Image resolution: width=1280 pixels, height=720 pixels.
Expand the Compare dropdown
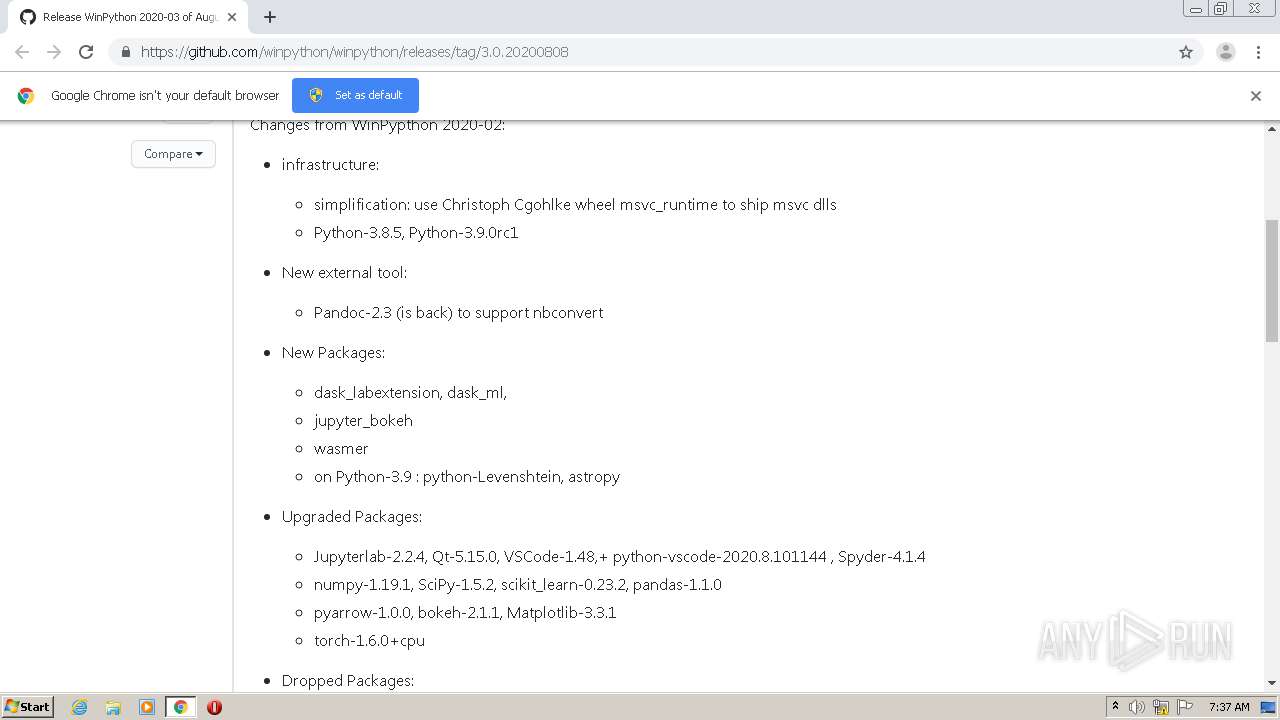click(x=173, y=153)
